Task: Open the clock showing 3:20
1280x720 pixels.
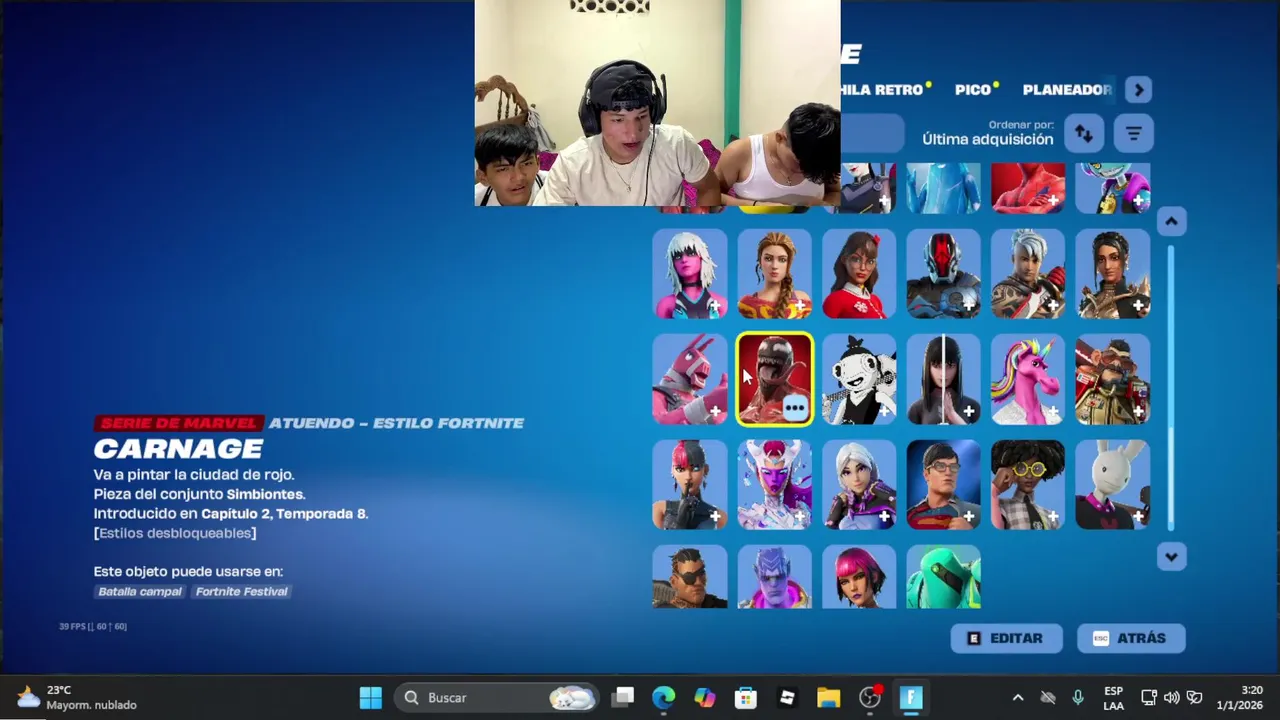Action: tap(1239, 698)
